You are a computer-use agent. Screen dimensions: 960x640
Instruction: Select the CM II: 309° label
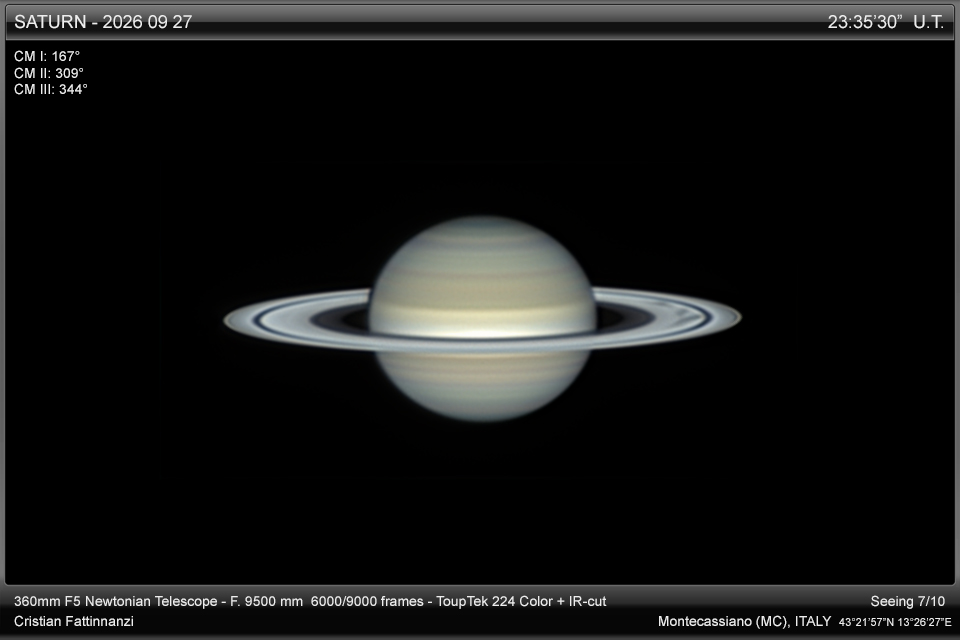(49, 73)
